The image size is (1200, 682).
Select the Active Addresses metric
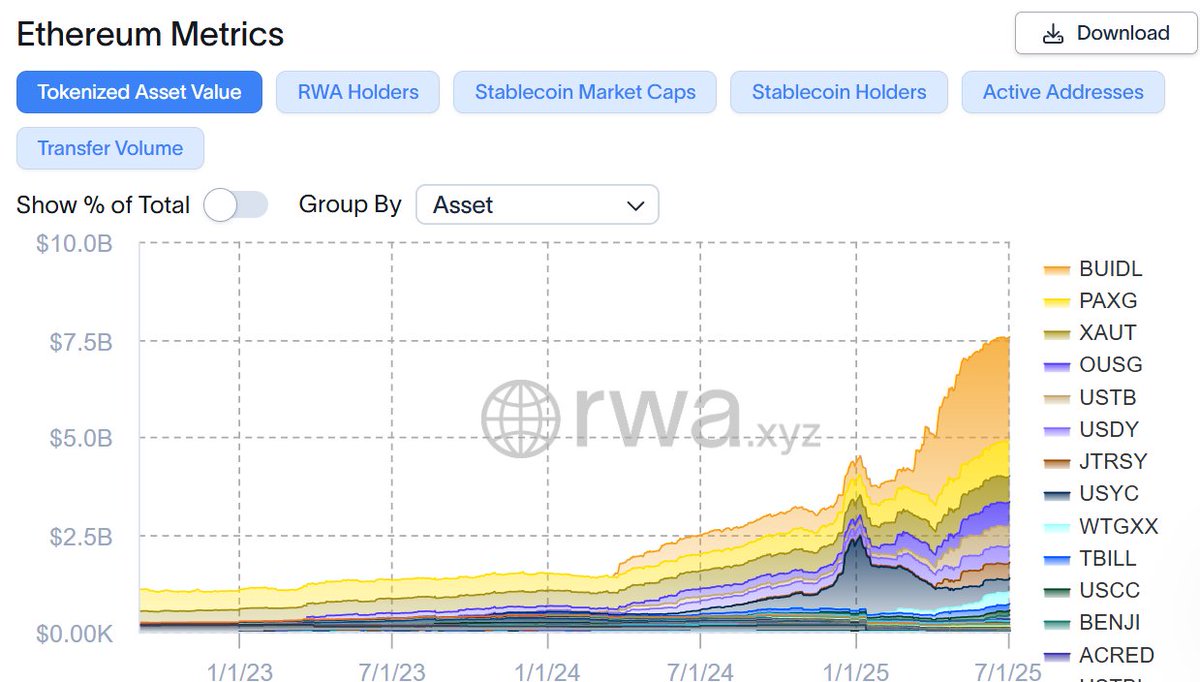[1063, 92]
